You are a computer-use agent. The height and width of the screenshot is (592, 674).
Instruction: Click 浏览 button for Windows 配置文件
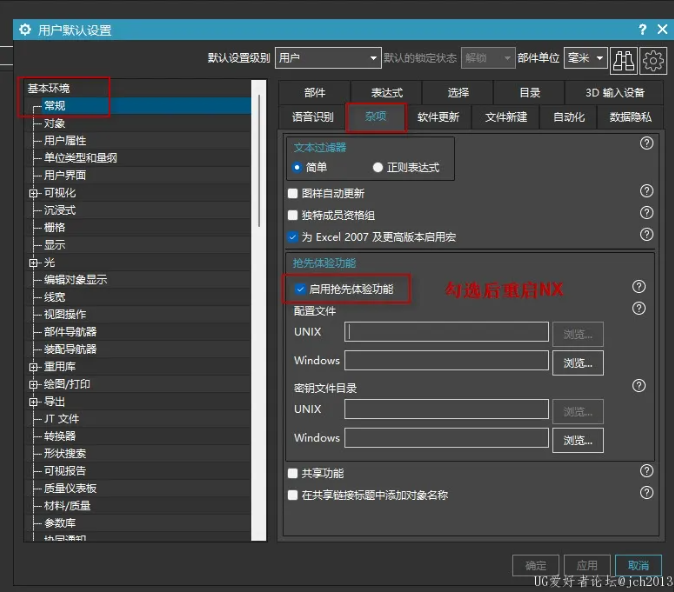click(578, 362)
